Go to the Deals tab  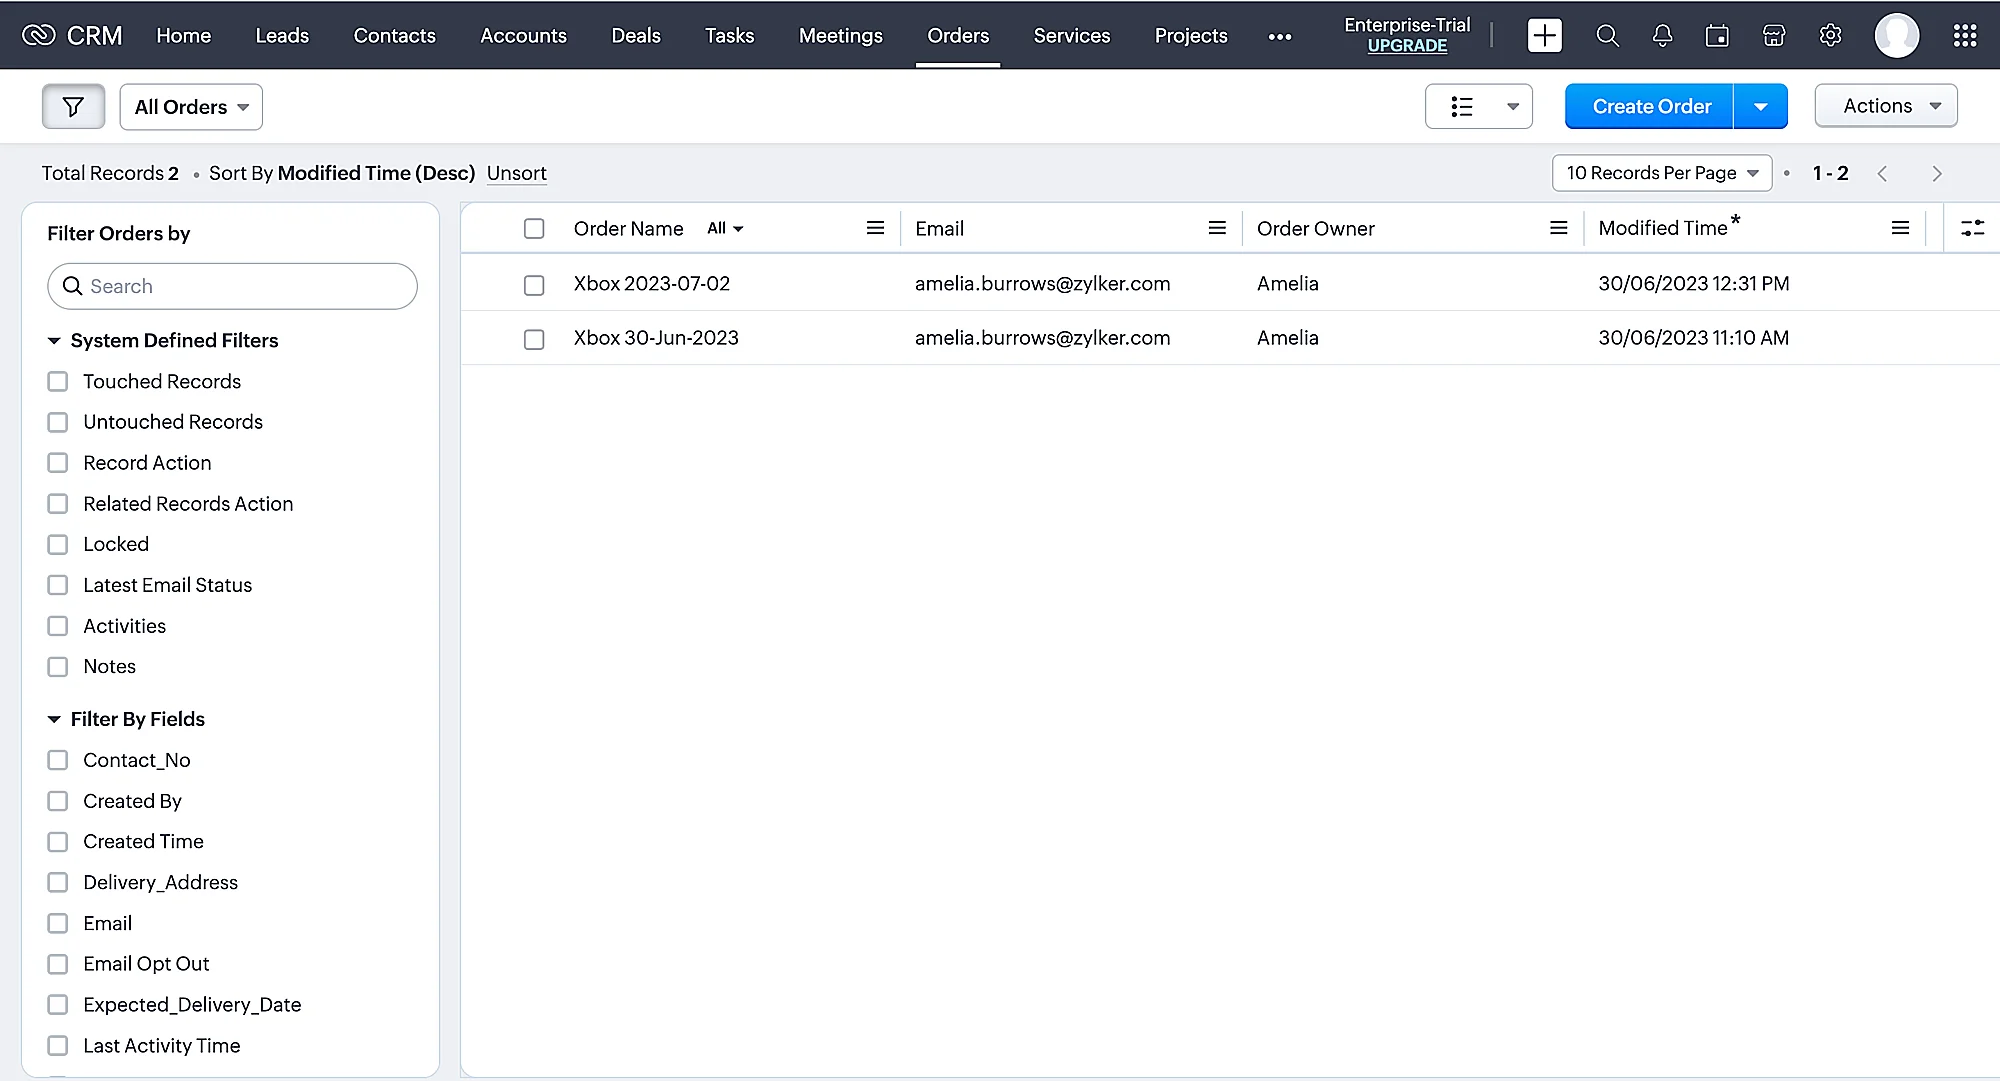635,36
